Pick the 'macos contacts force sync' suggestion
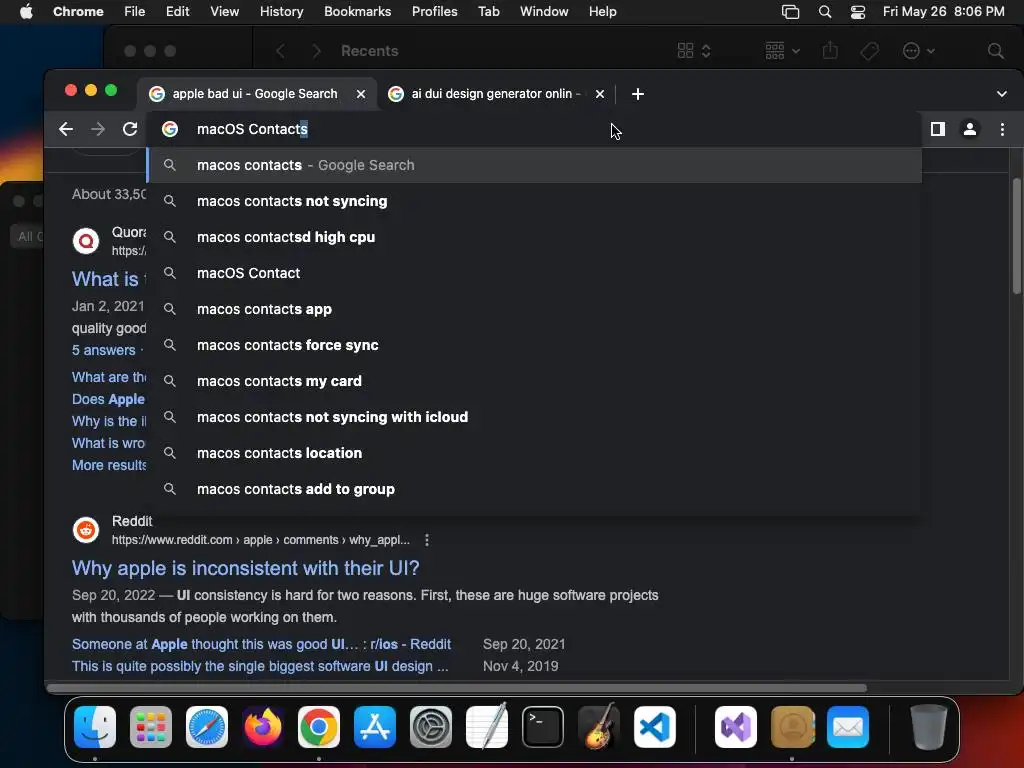Screen dimensions: 1024x768 pos(534,345)
